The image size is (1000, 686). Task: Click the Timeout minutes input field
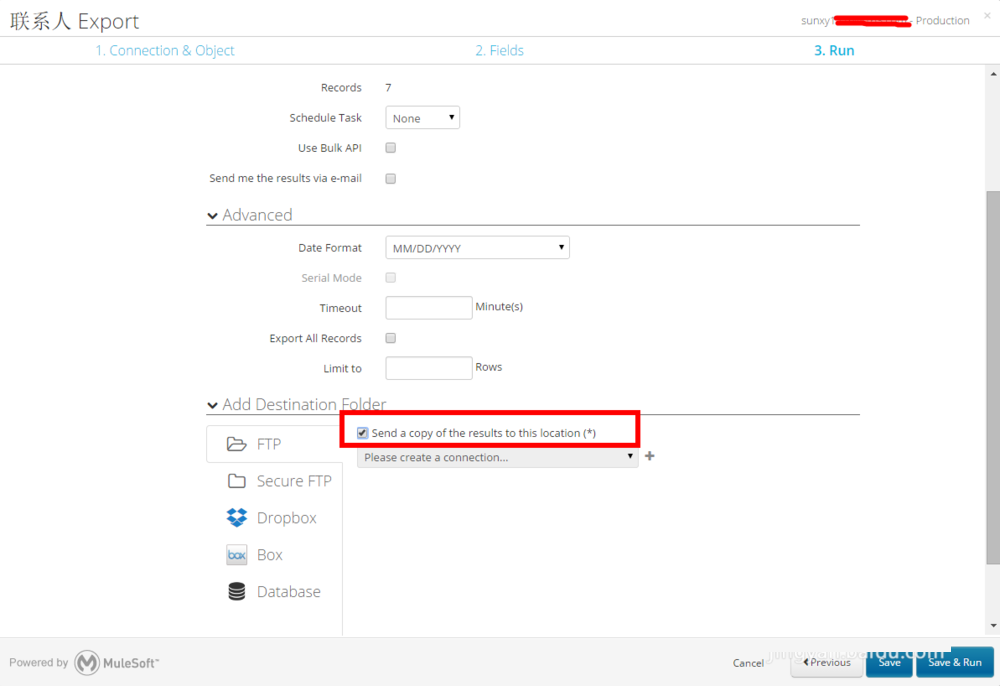click(x=428, y=308)
